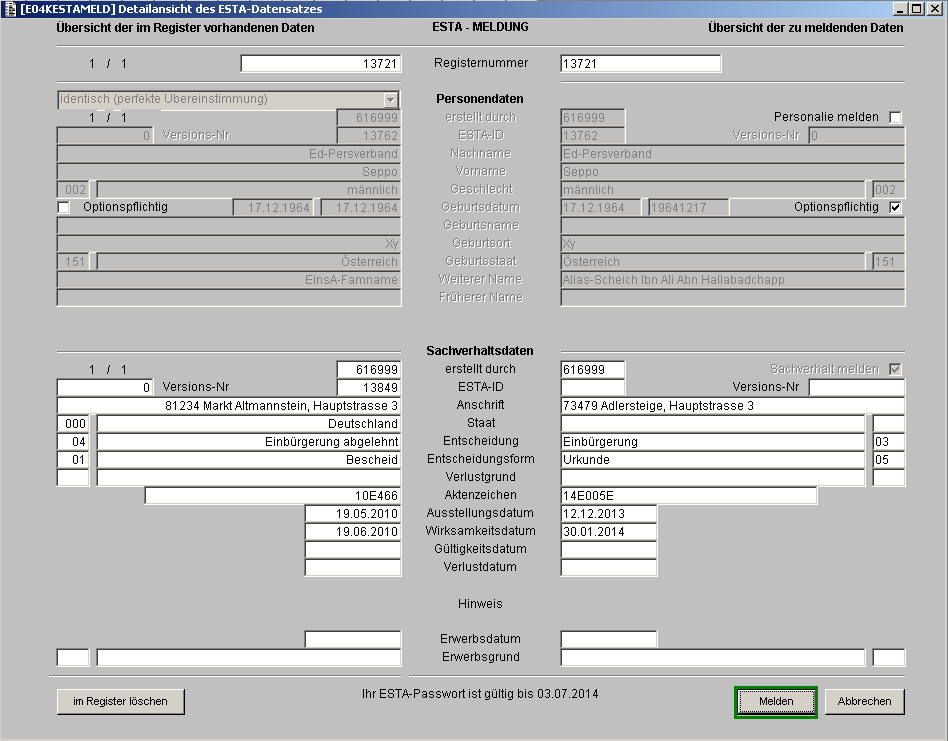Click the application icon in the title bar

coord(9,8)
